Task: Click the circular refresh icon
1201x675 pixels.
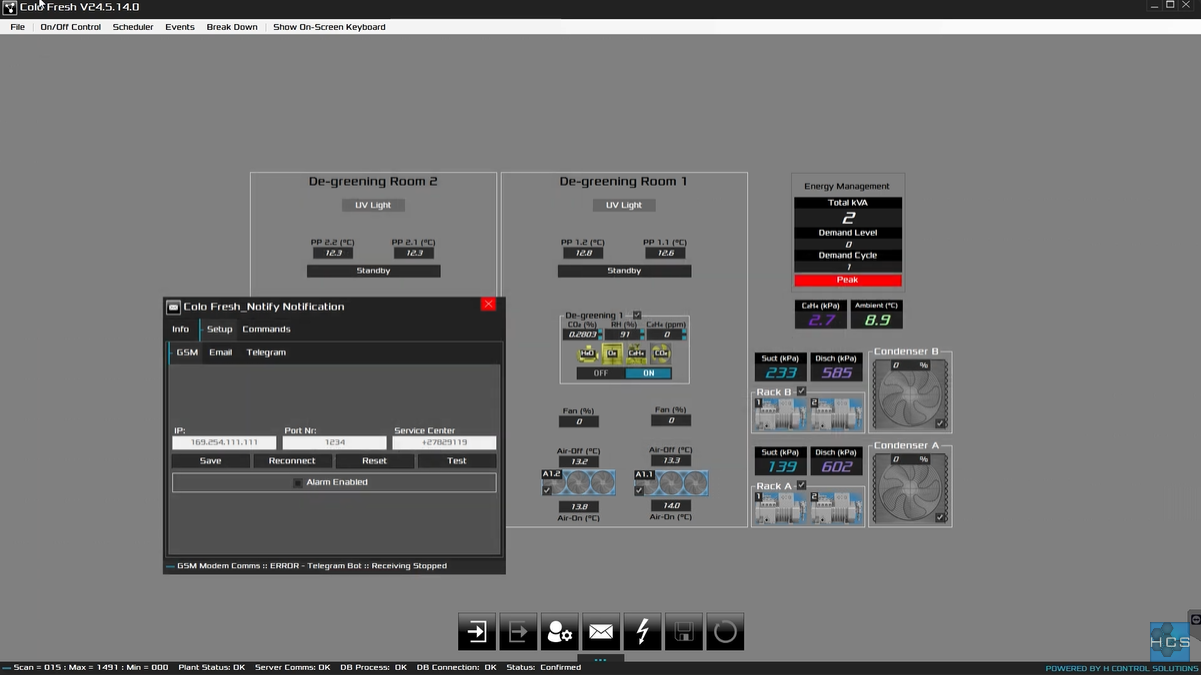Action: 725,632
